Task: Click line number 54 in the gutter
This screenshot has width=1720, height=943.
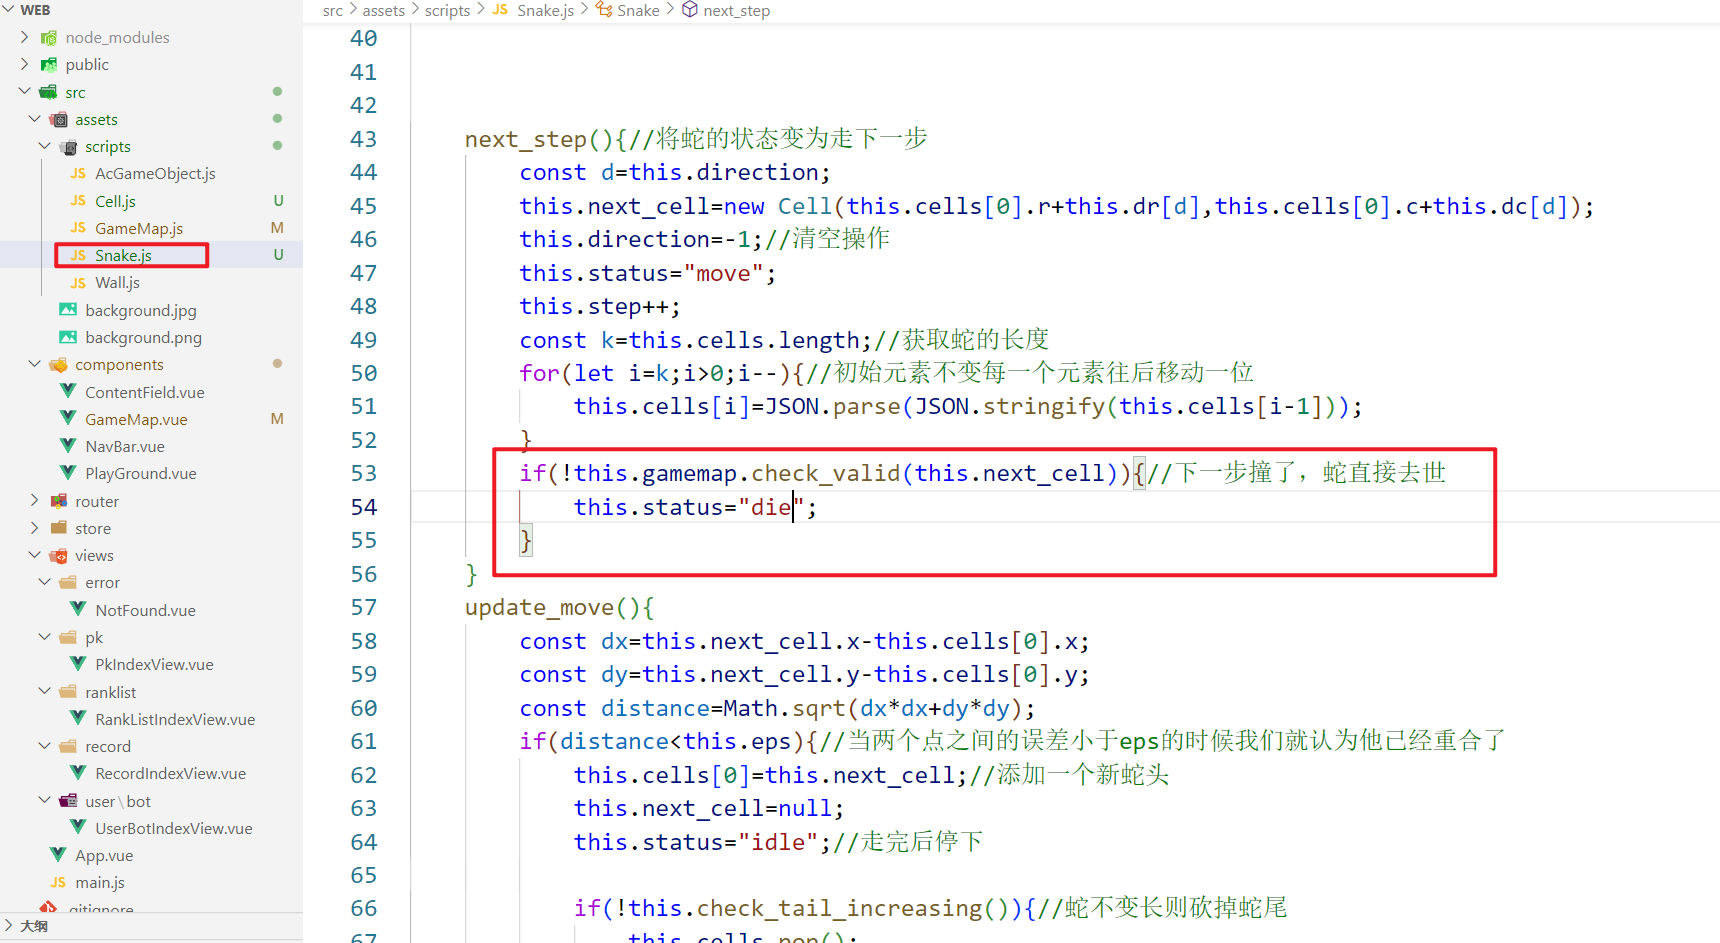Action: 363,507
